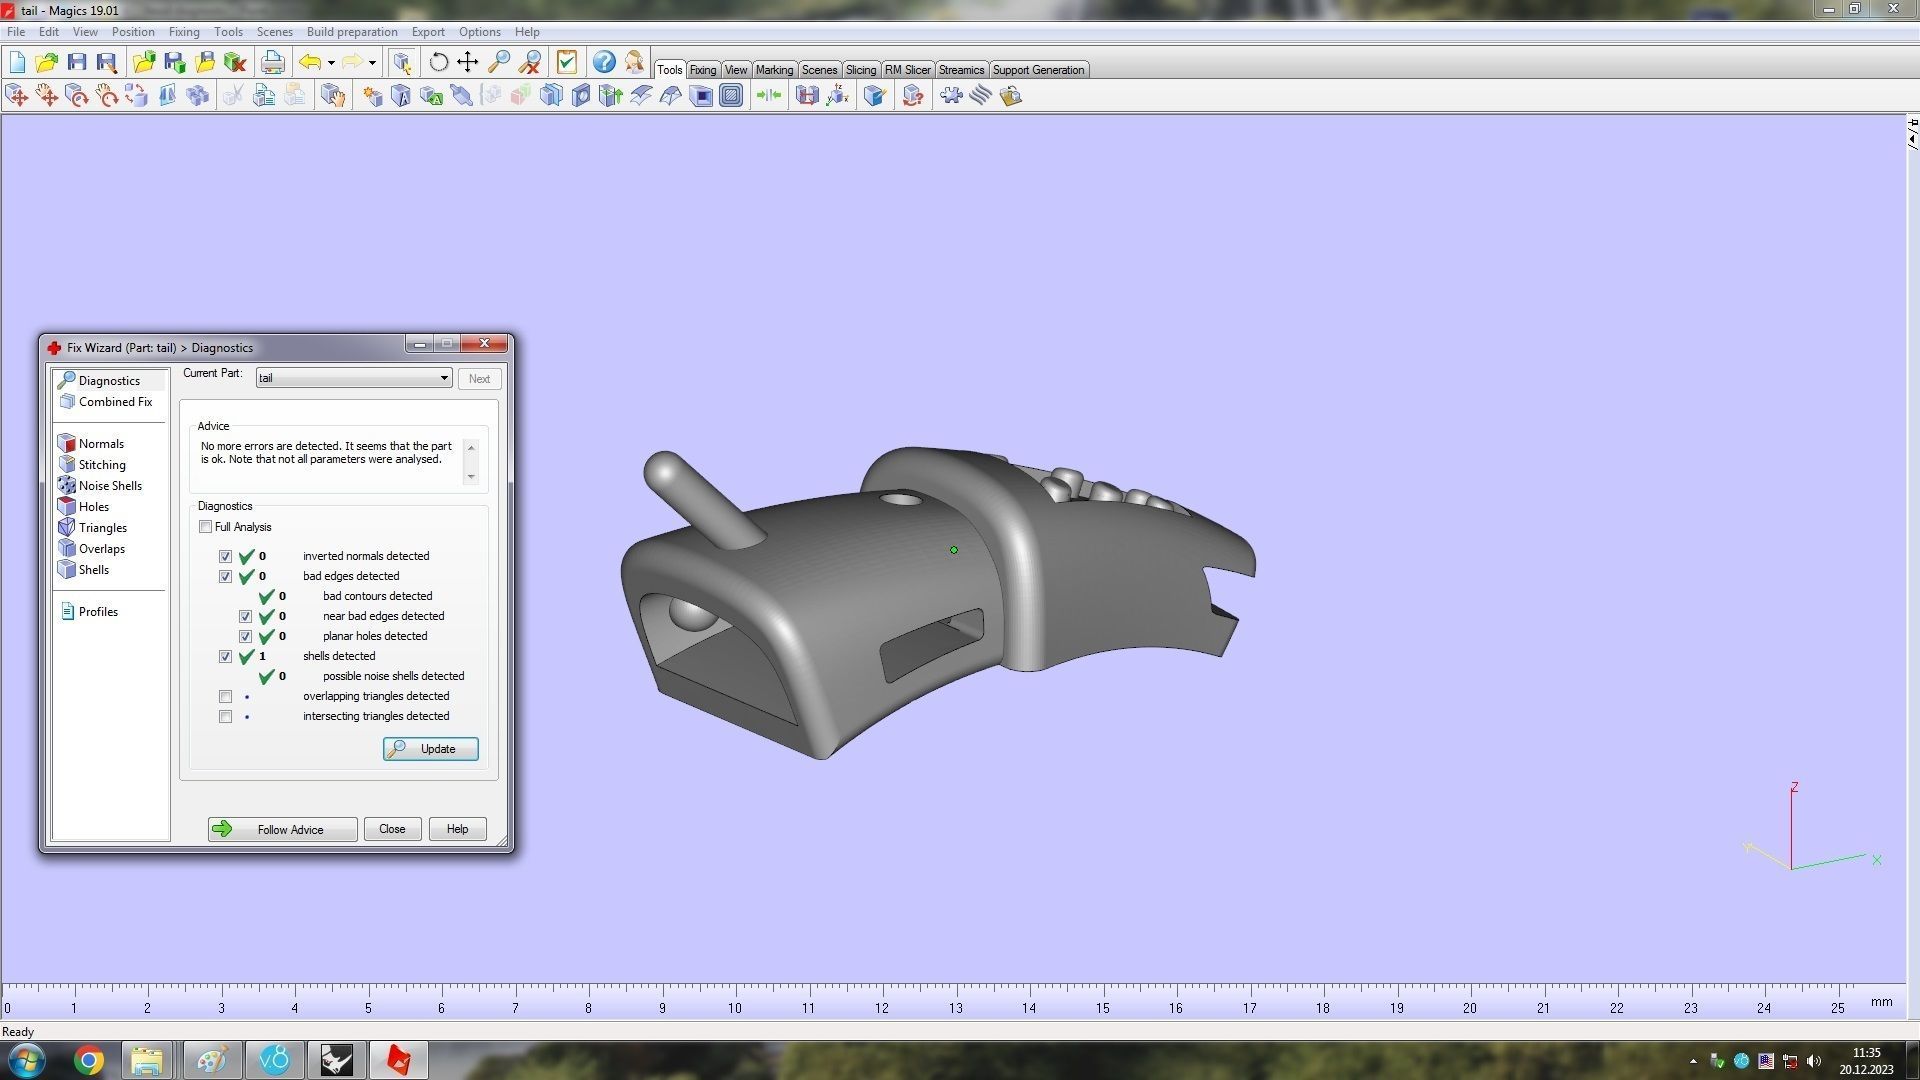Screen dimensions: 1920x1080
Task: Click the Zoom magnifier icon
Action: [498, 62]
